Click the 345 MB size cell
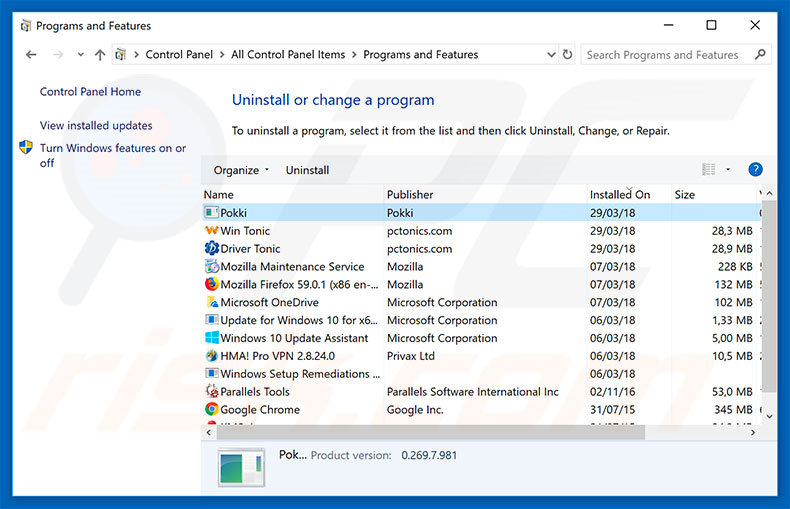 [x=733, y=410]
